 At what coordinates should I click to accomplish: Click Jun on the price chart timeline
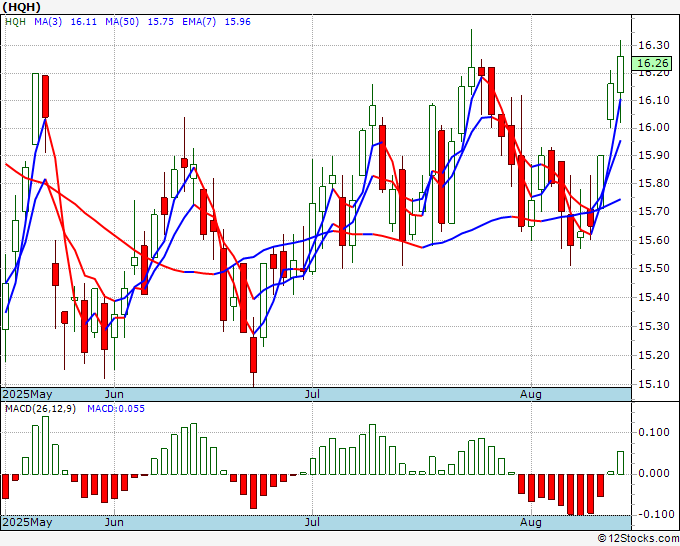pyautogui.click(x=114, y=394)
